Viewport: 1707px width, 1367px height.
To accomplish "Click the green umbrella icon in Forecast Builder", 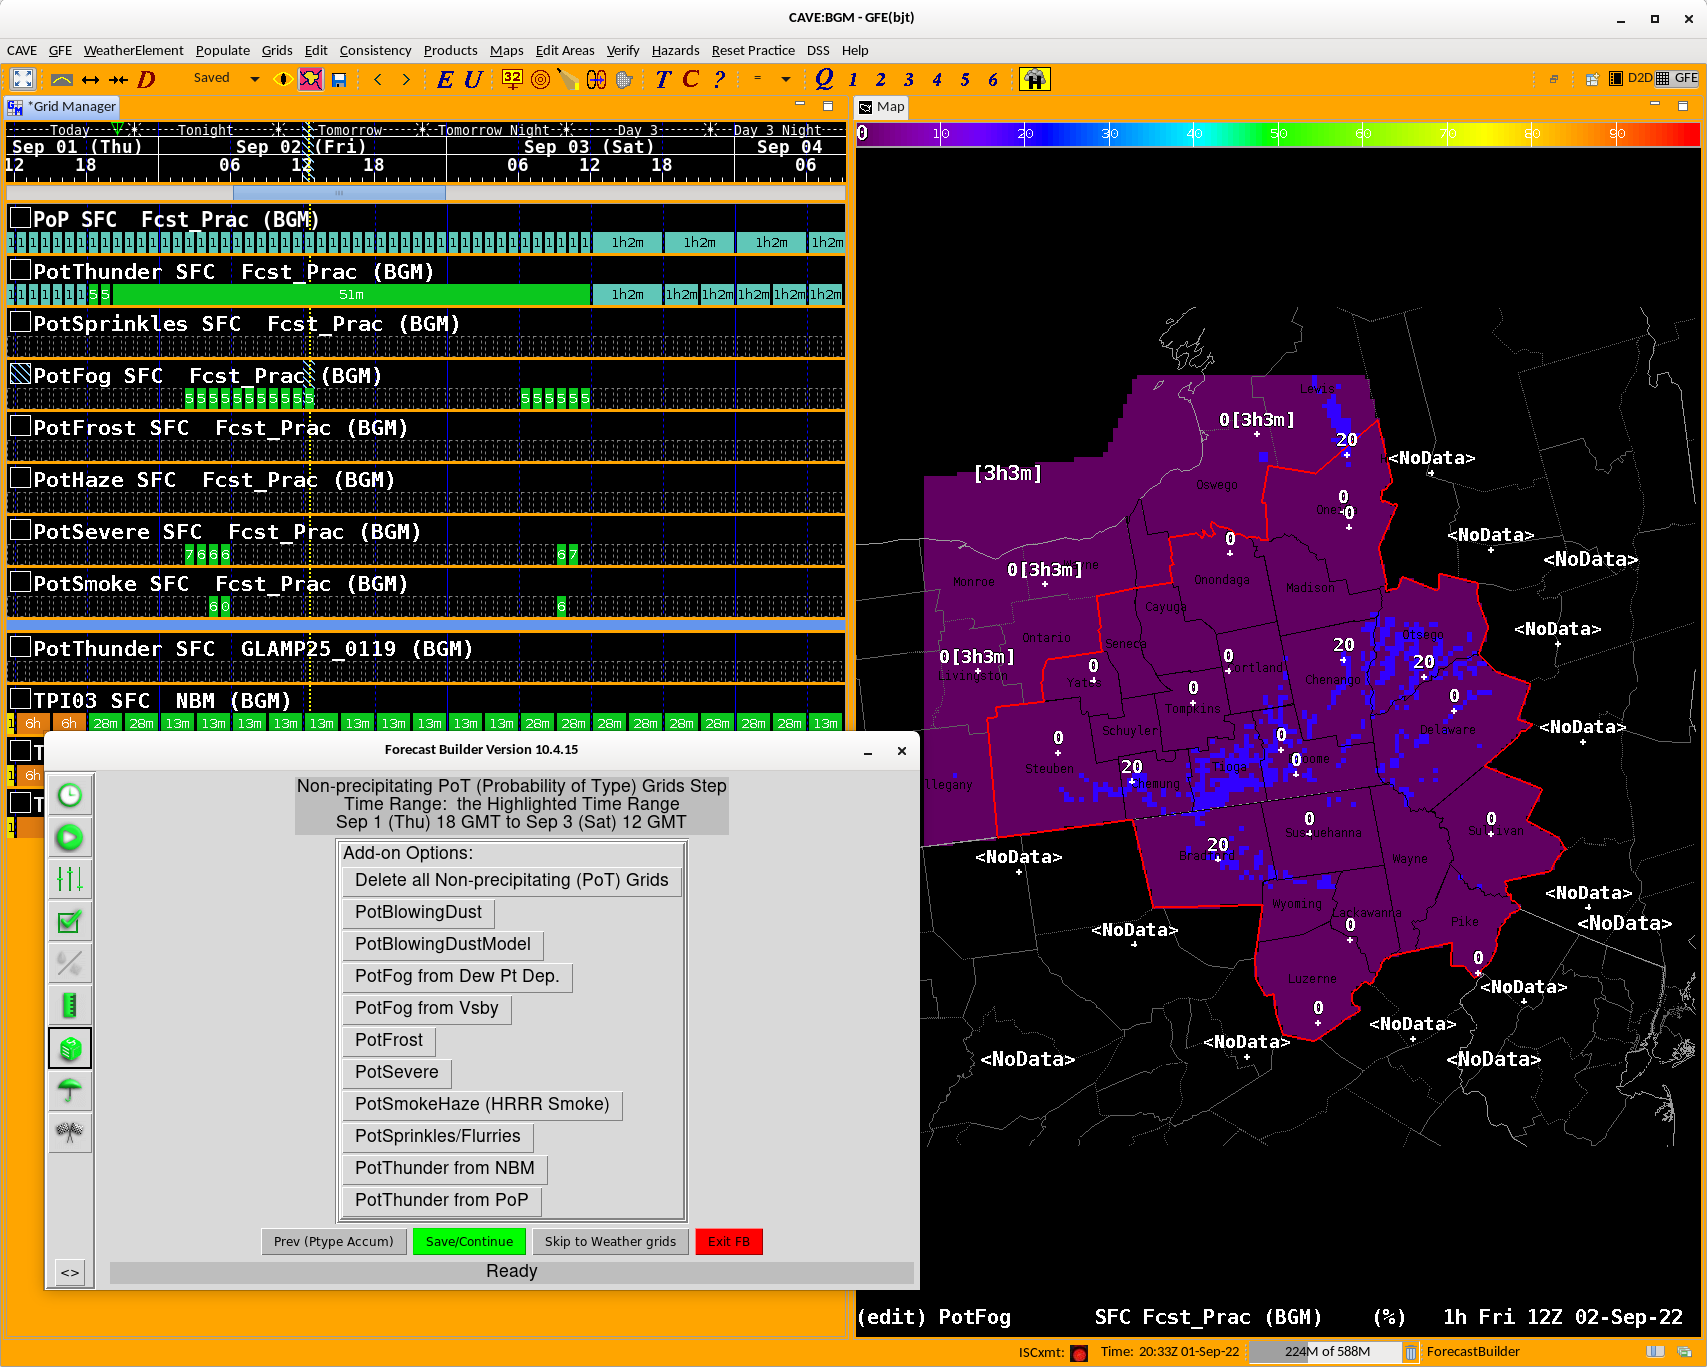I will click(x=70, y=1090).
